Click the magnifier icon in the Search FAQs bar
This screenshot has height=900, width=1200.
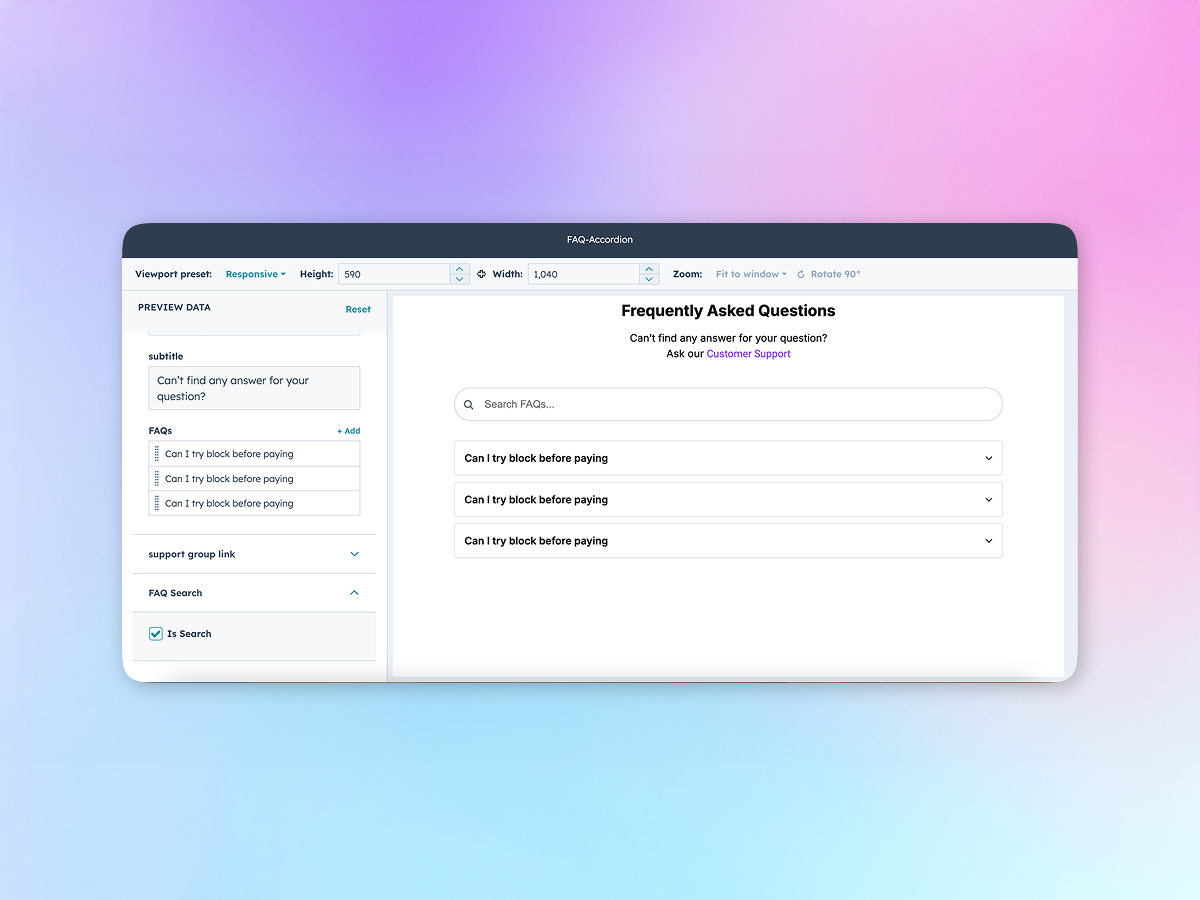tap(469, 404)
